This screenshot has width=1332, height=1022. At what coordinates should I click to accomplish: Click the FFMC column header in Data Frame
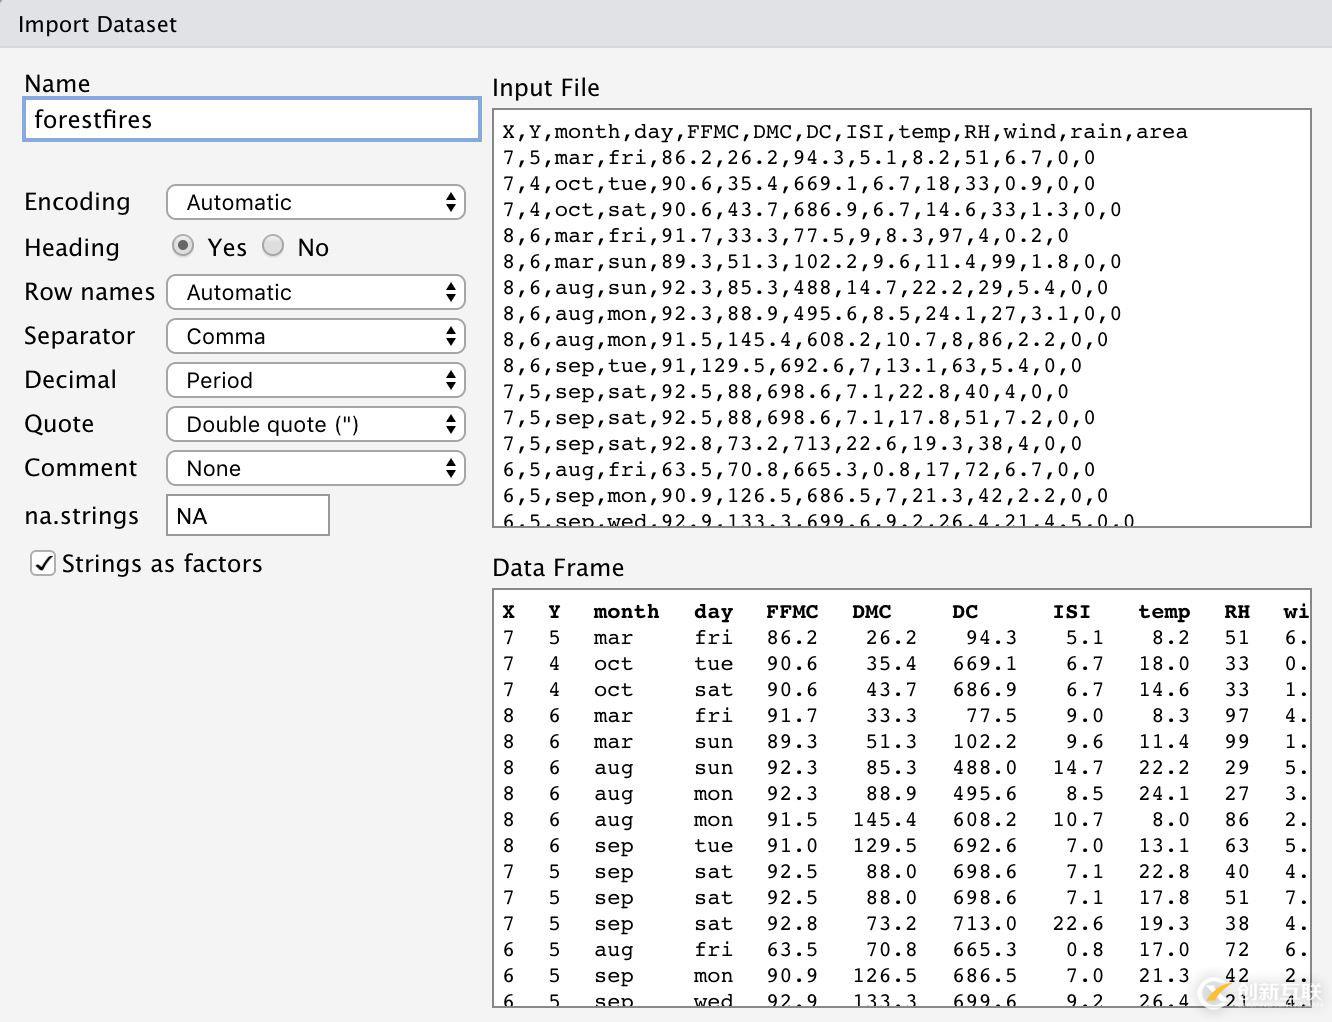[x=791, y=612]
